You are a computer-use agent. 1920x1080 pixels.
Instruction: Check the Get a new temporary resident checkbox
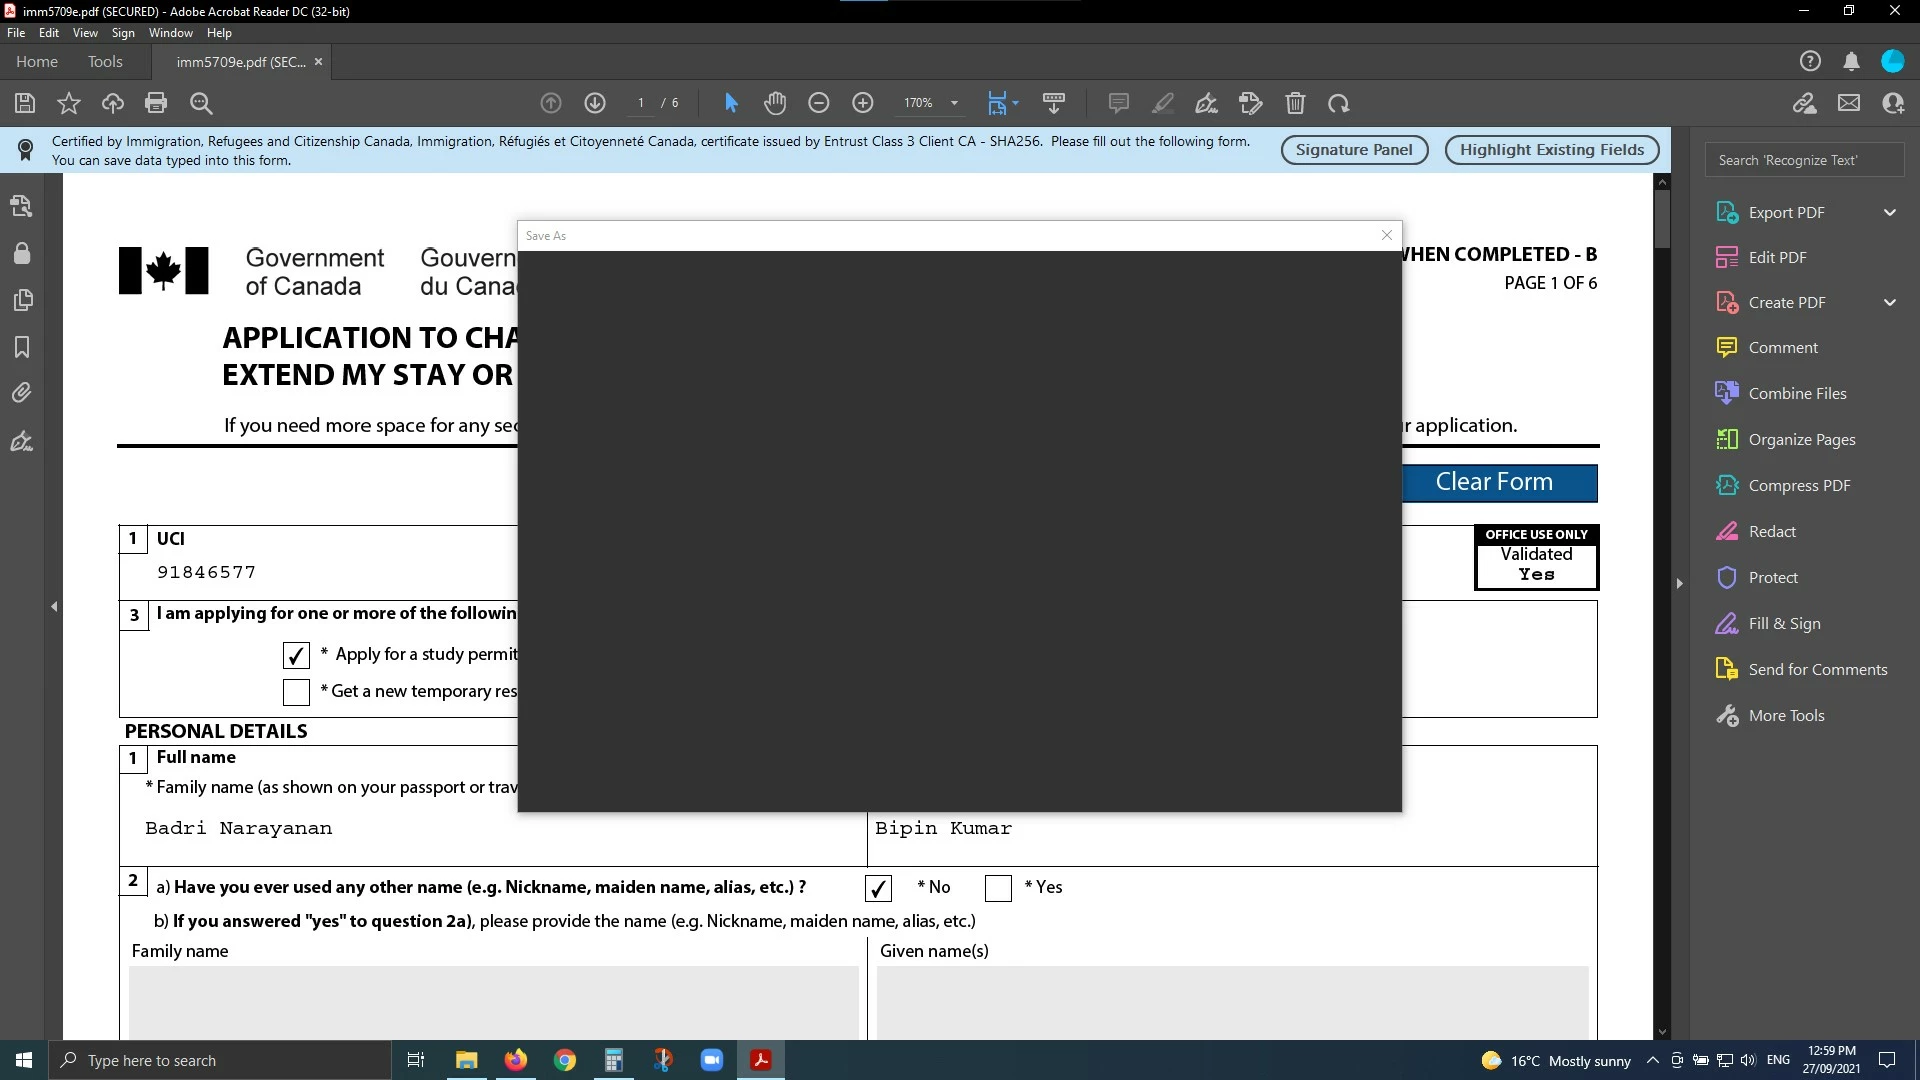(x=296, y=692)
